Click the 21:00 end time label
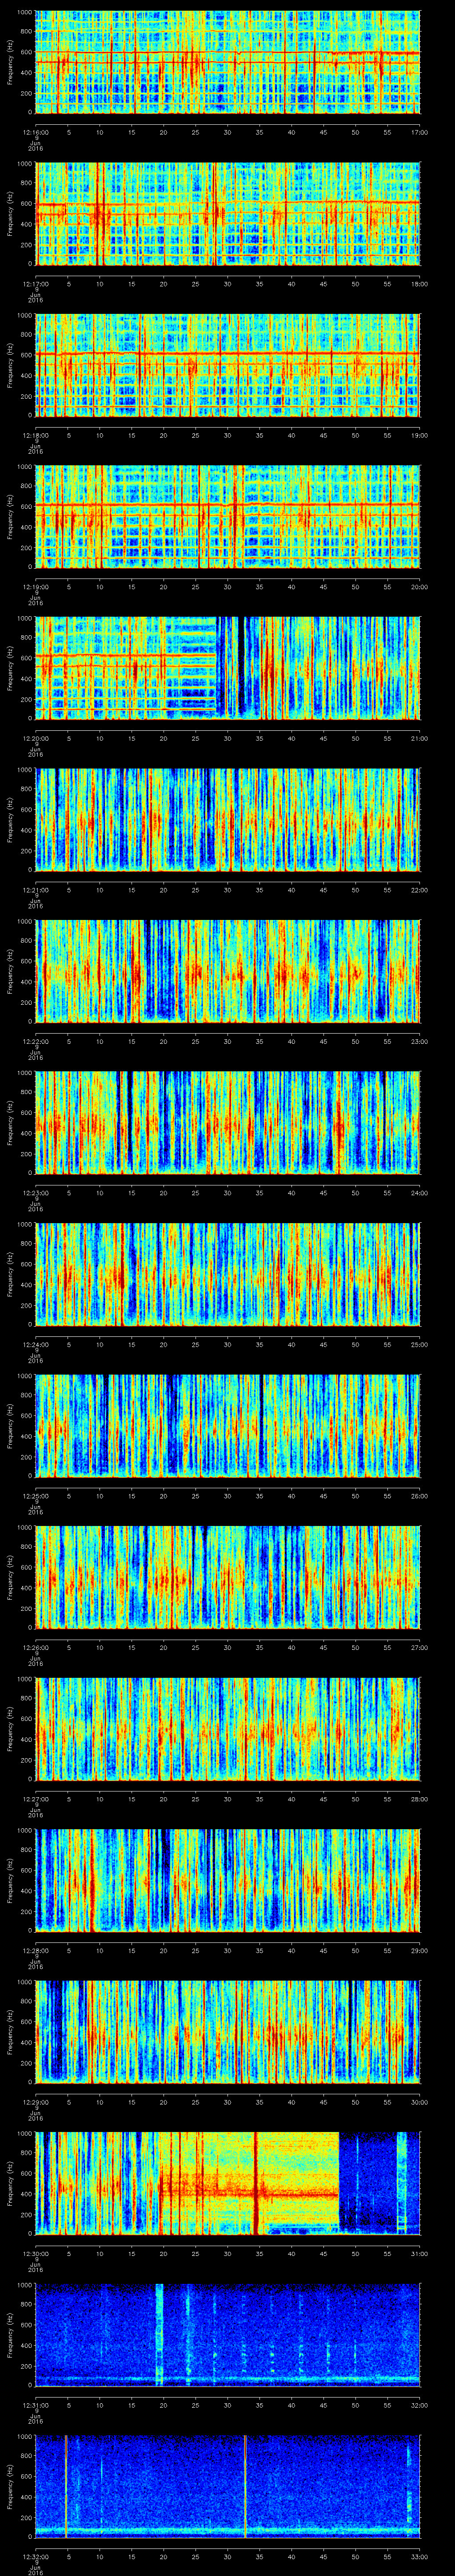The image size is (455, 2576). pos(419,738)
